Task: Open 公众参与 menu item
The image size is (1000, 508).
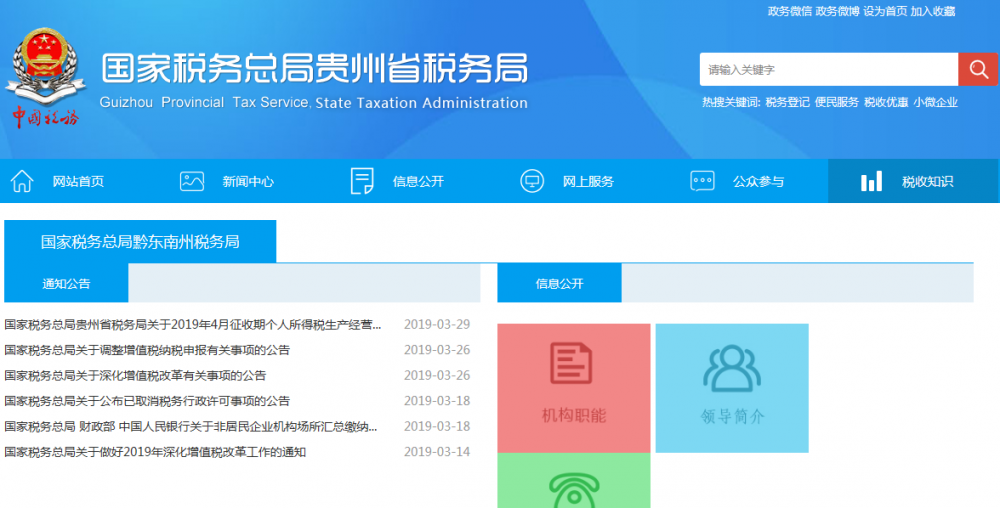Action: coord(758,182)
